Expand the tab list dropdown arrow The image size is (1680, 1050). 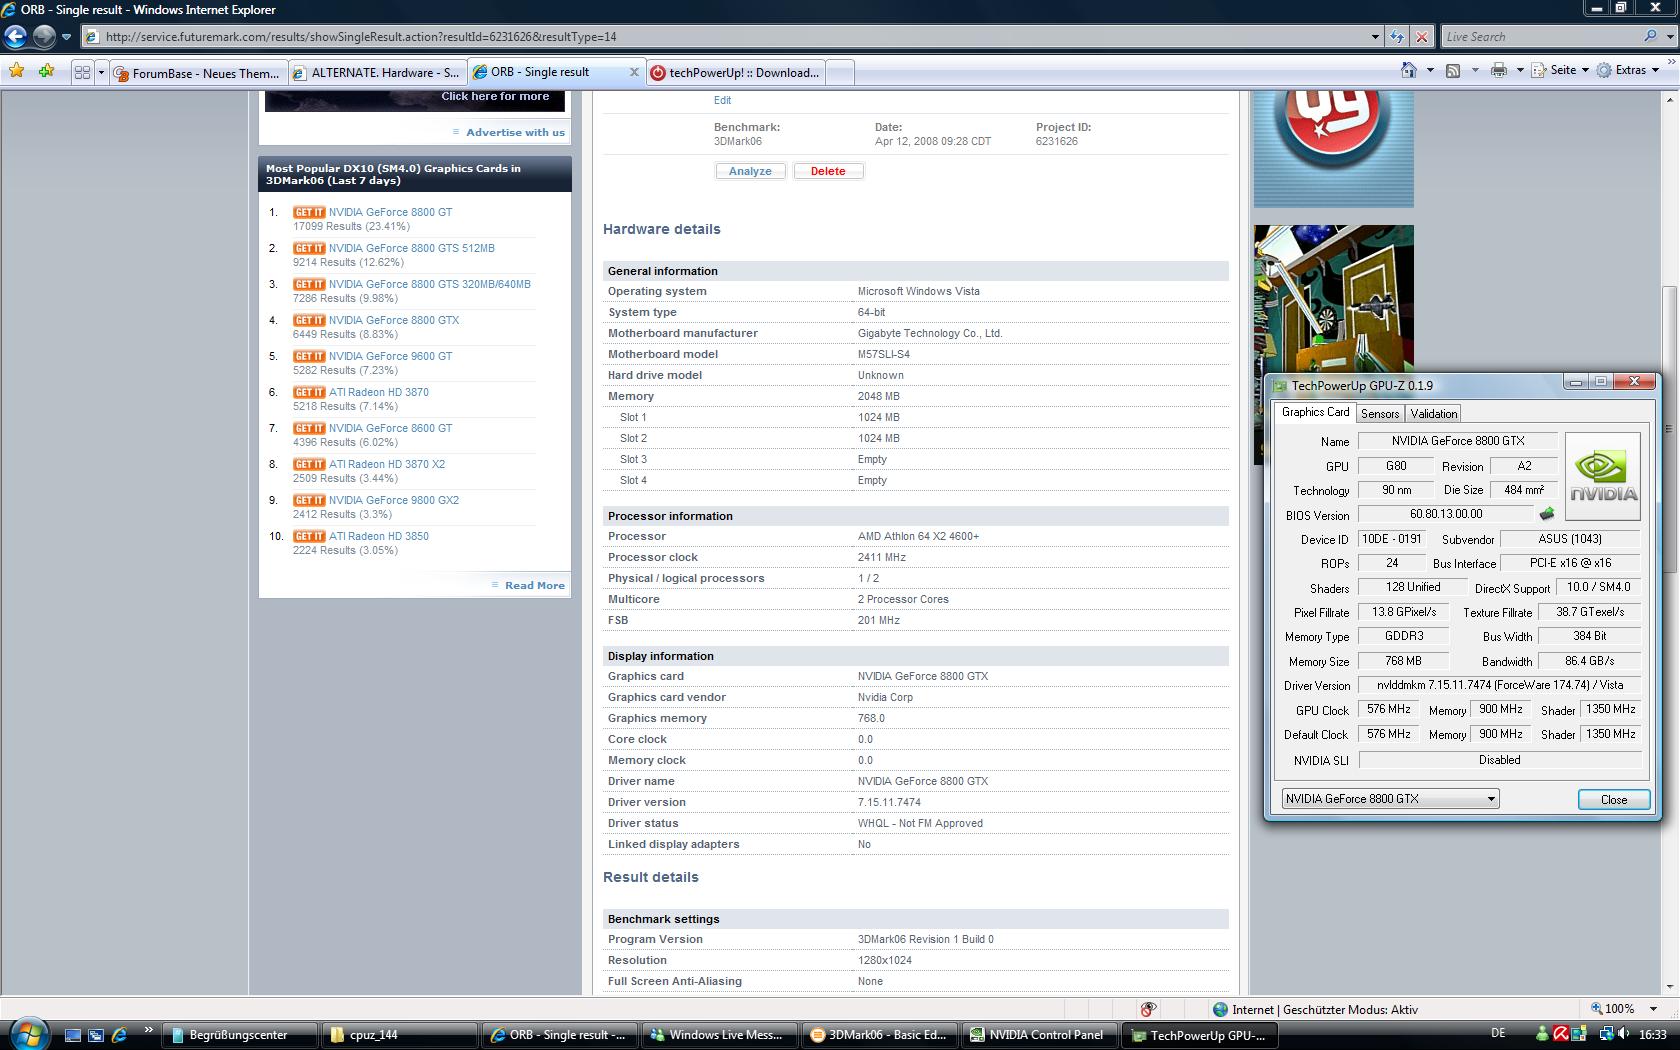tap(101, 72)
